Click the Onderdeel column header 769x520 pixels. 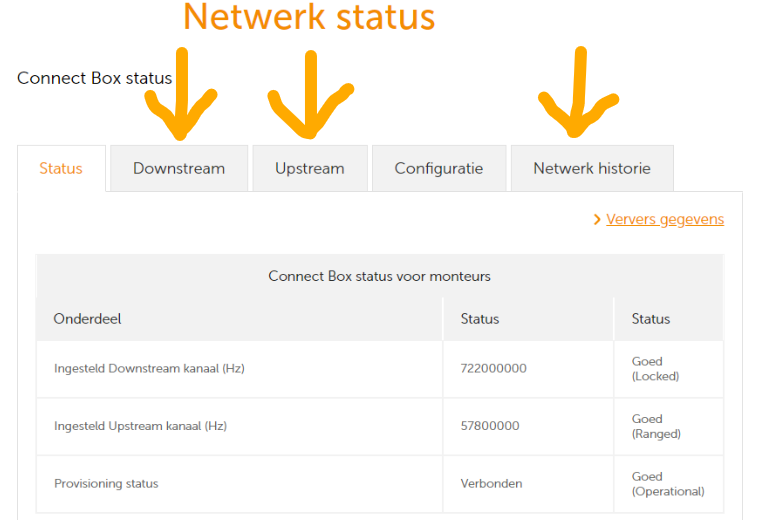coord(88,319)
